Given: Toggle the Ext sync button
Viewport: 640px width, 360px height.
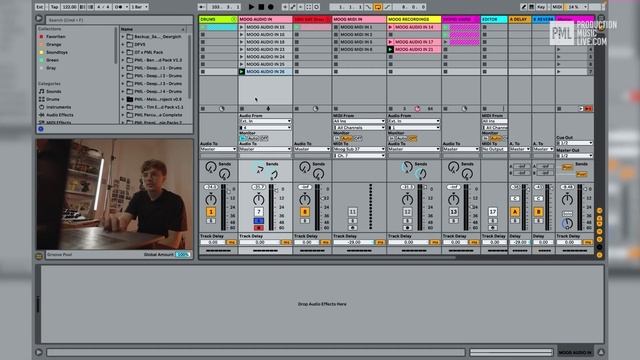Looking at the screenshot, I should tap(40, 7).
